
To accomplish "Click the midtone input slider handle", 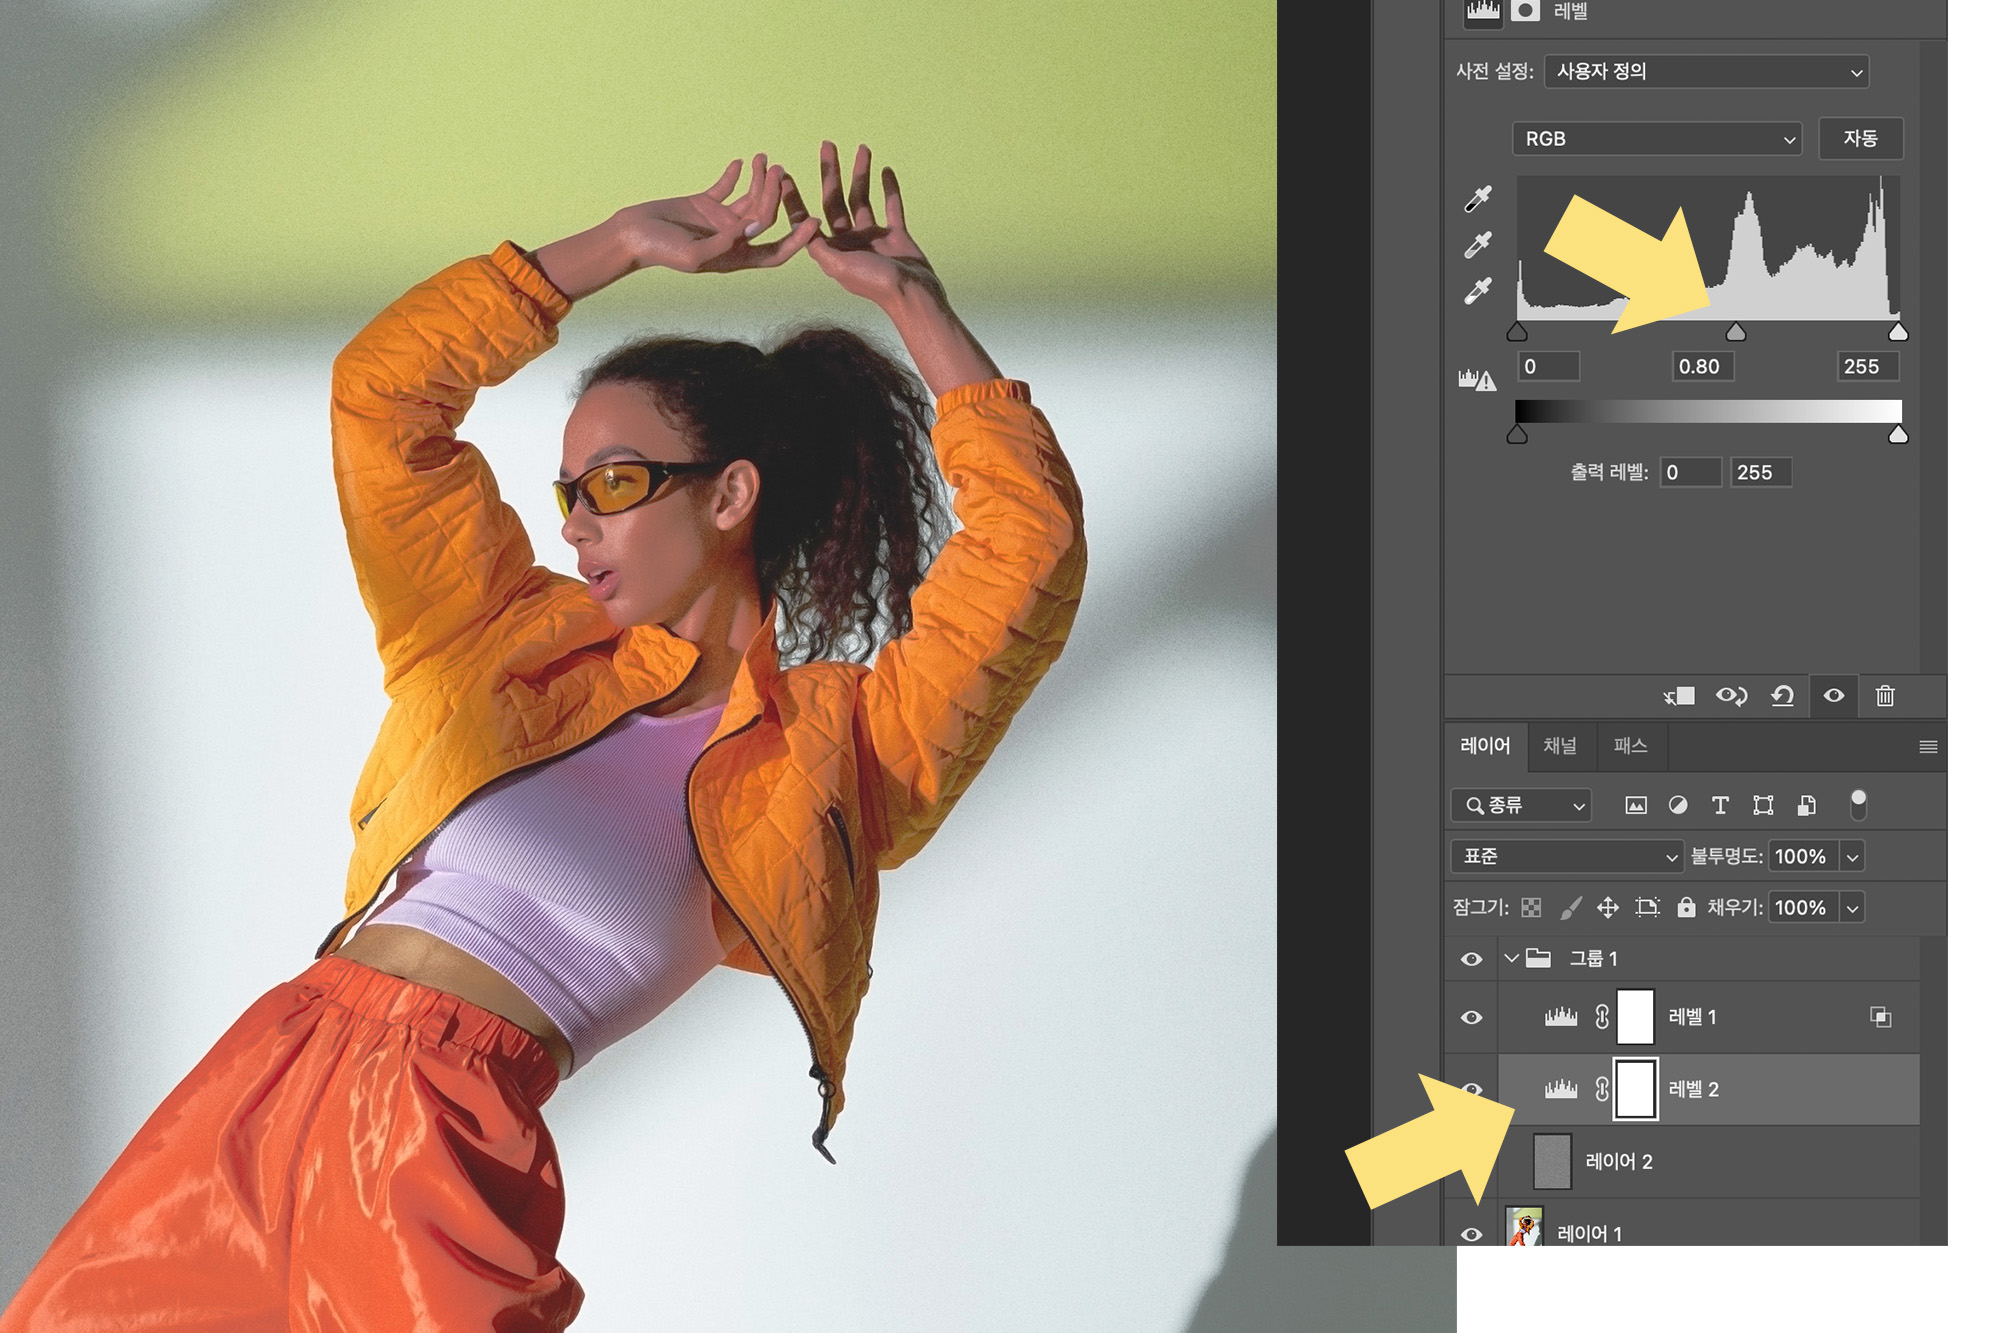I will coord(1736,332).
